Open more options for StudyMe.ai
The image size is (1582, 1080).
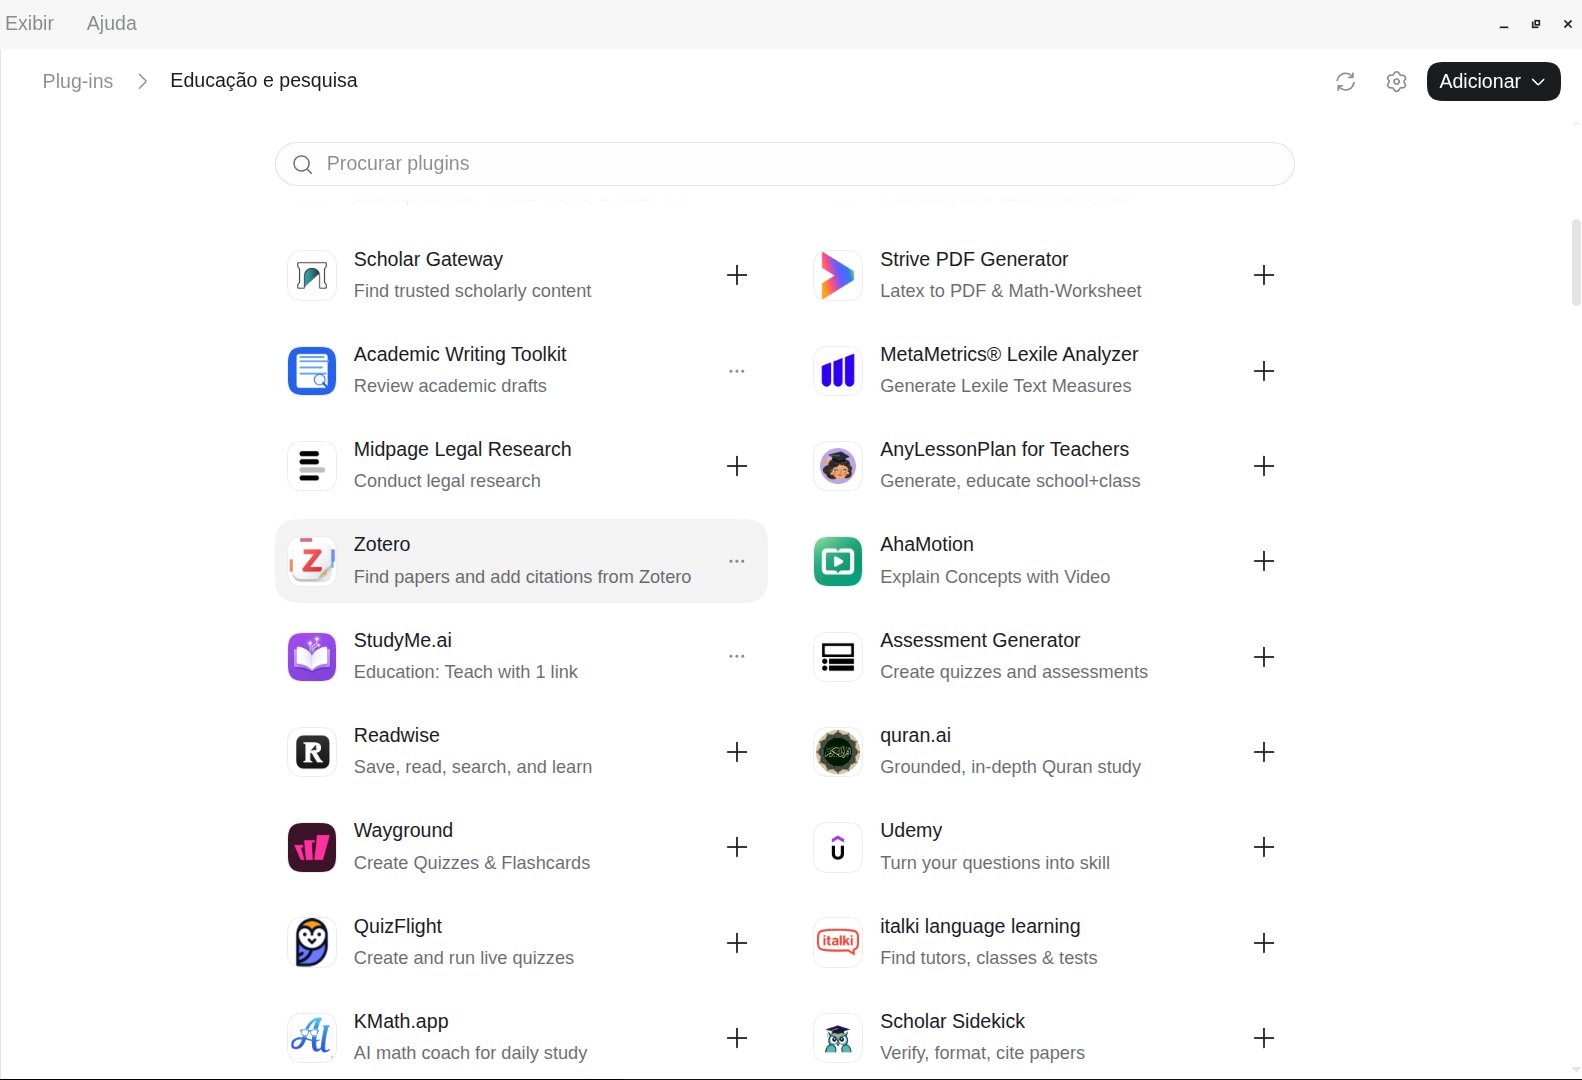pos(737,657)
